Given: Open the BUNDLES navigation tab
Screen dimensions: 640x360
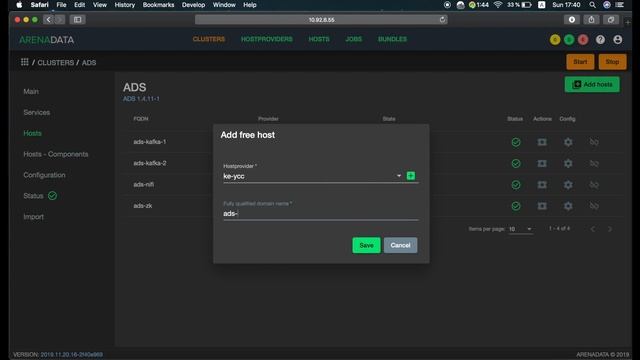Looking at the screenshot, I should tap(392, 39).
